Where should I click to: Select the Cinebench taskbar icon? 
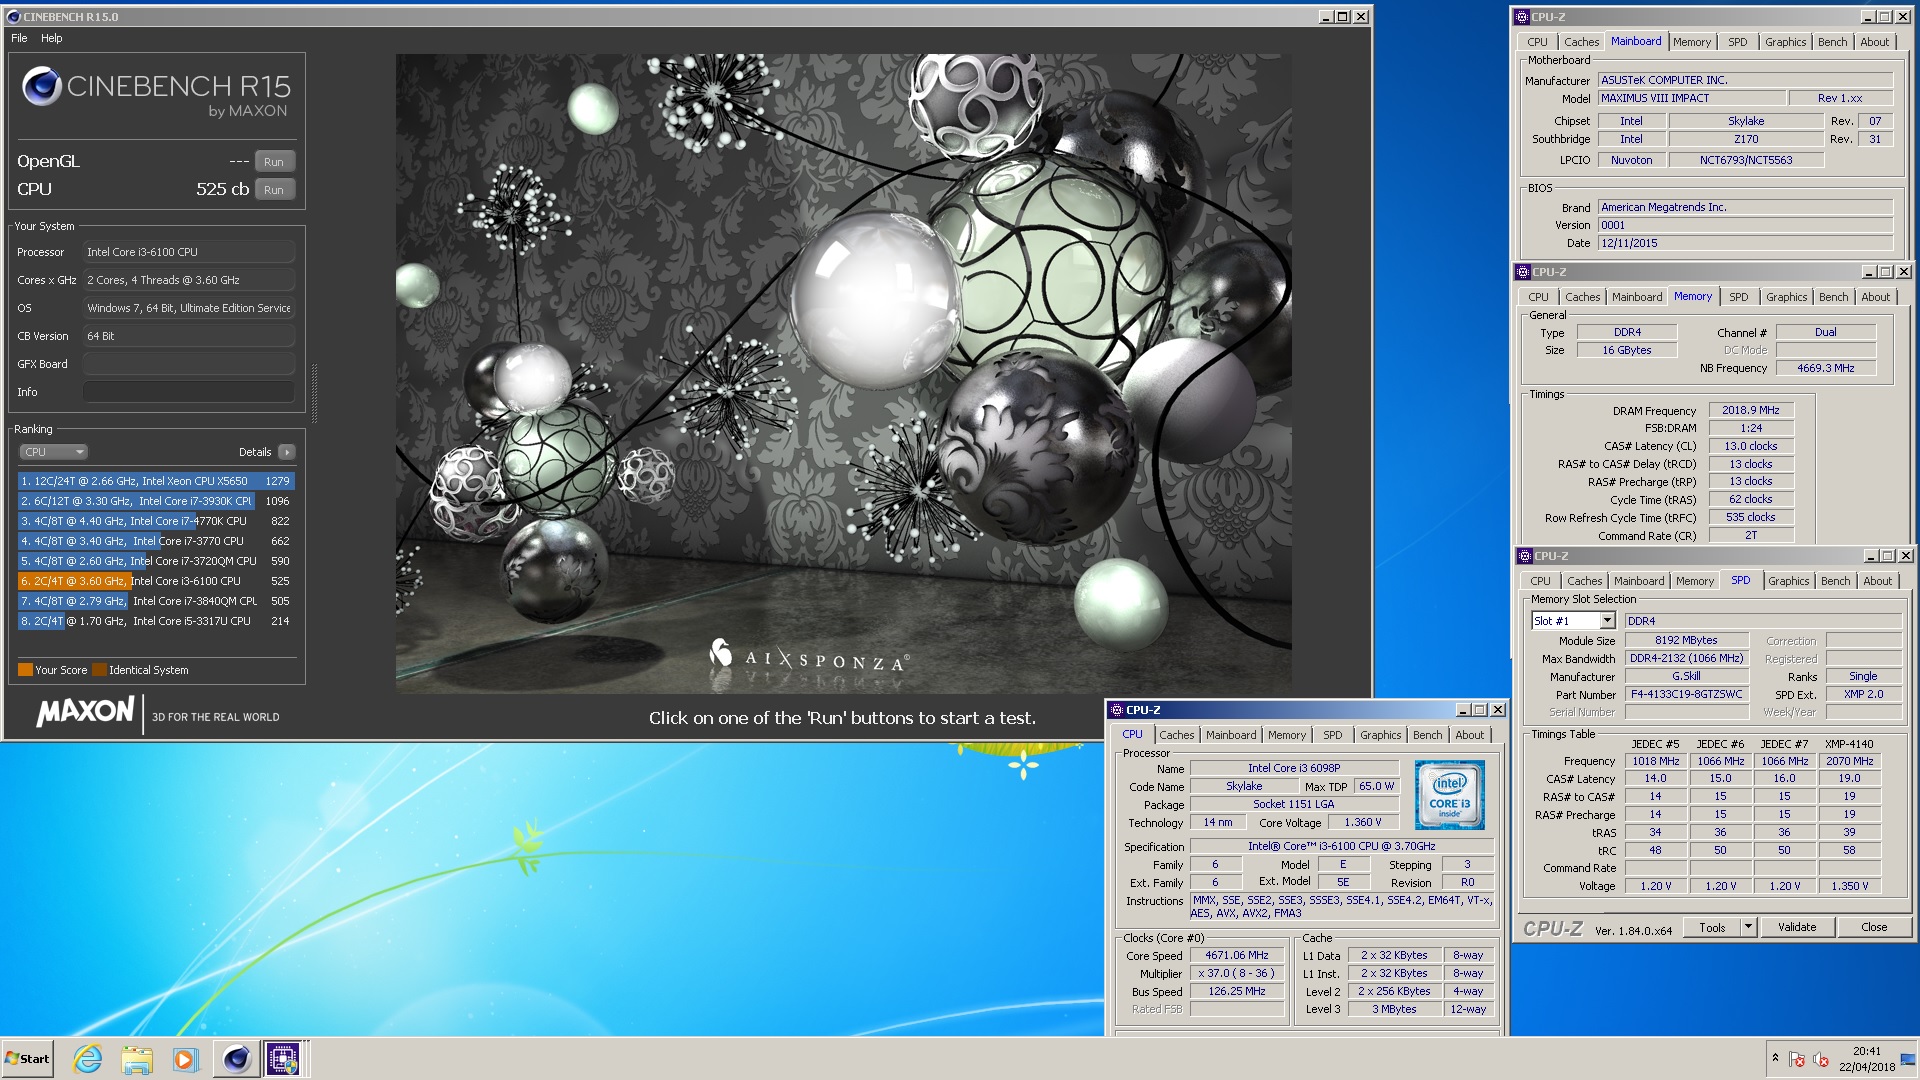coord(236,1059)
